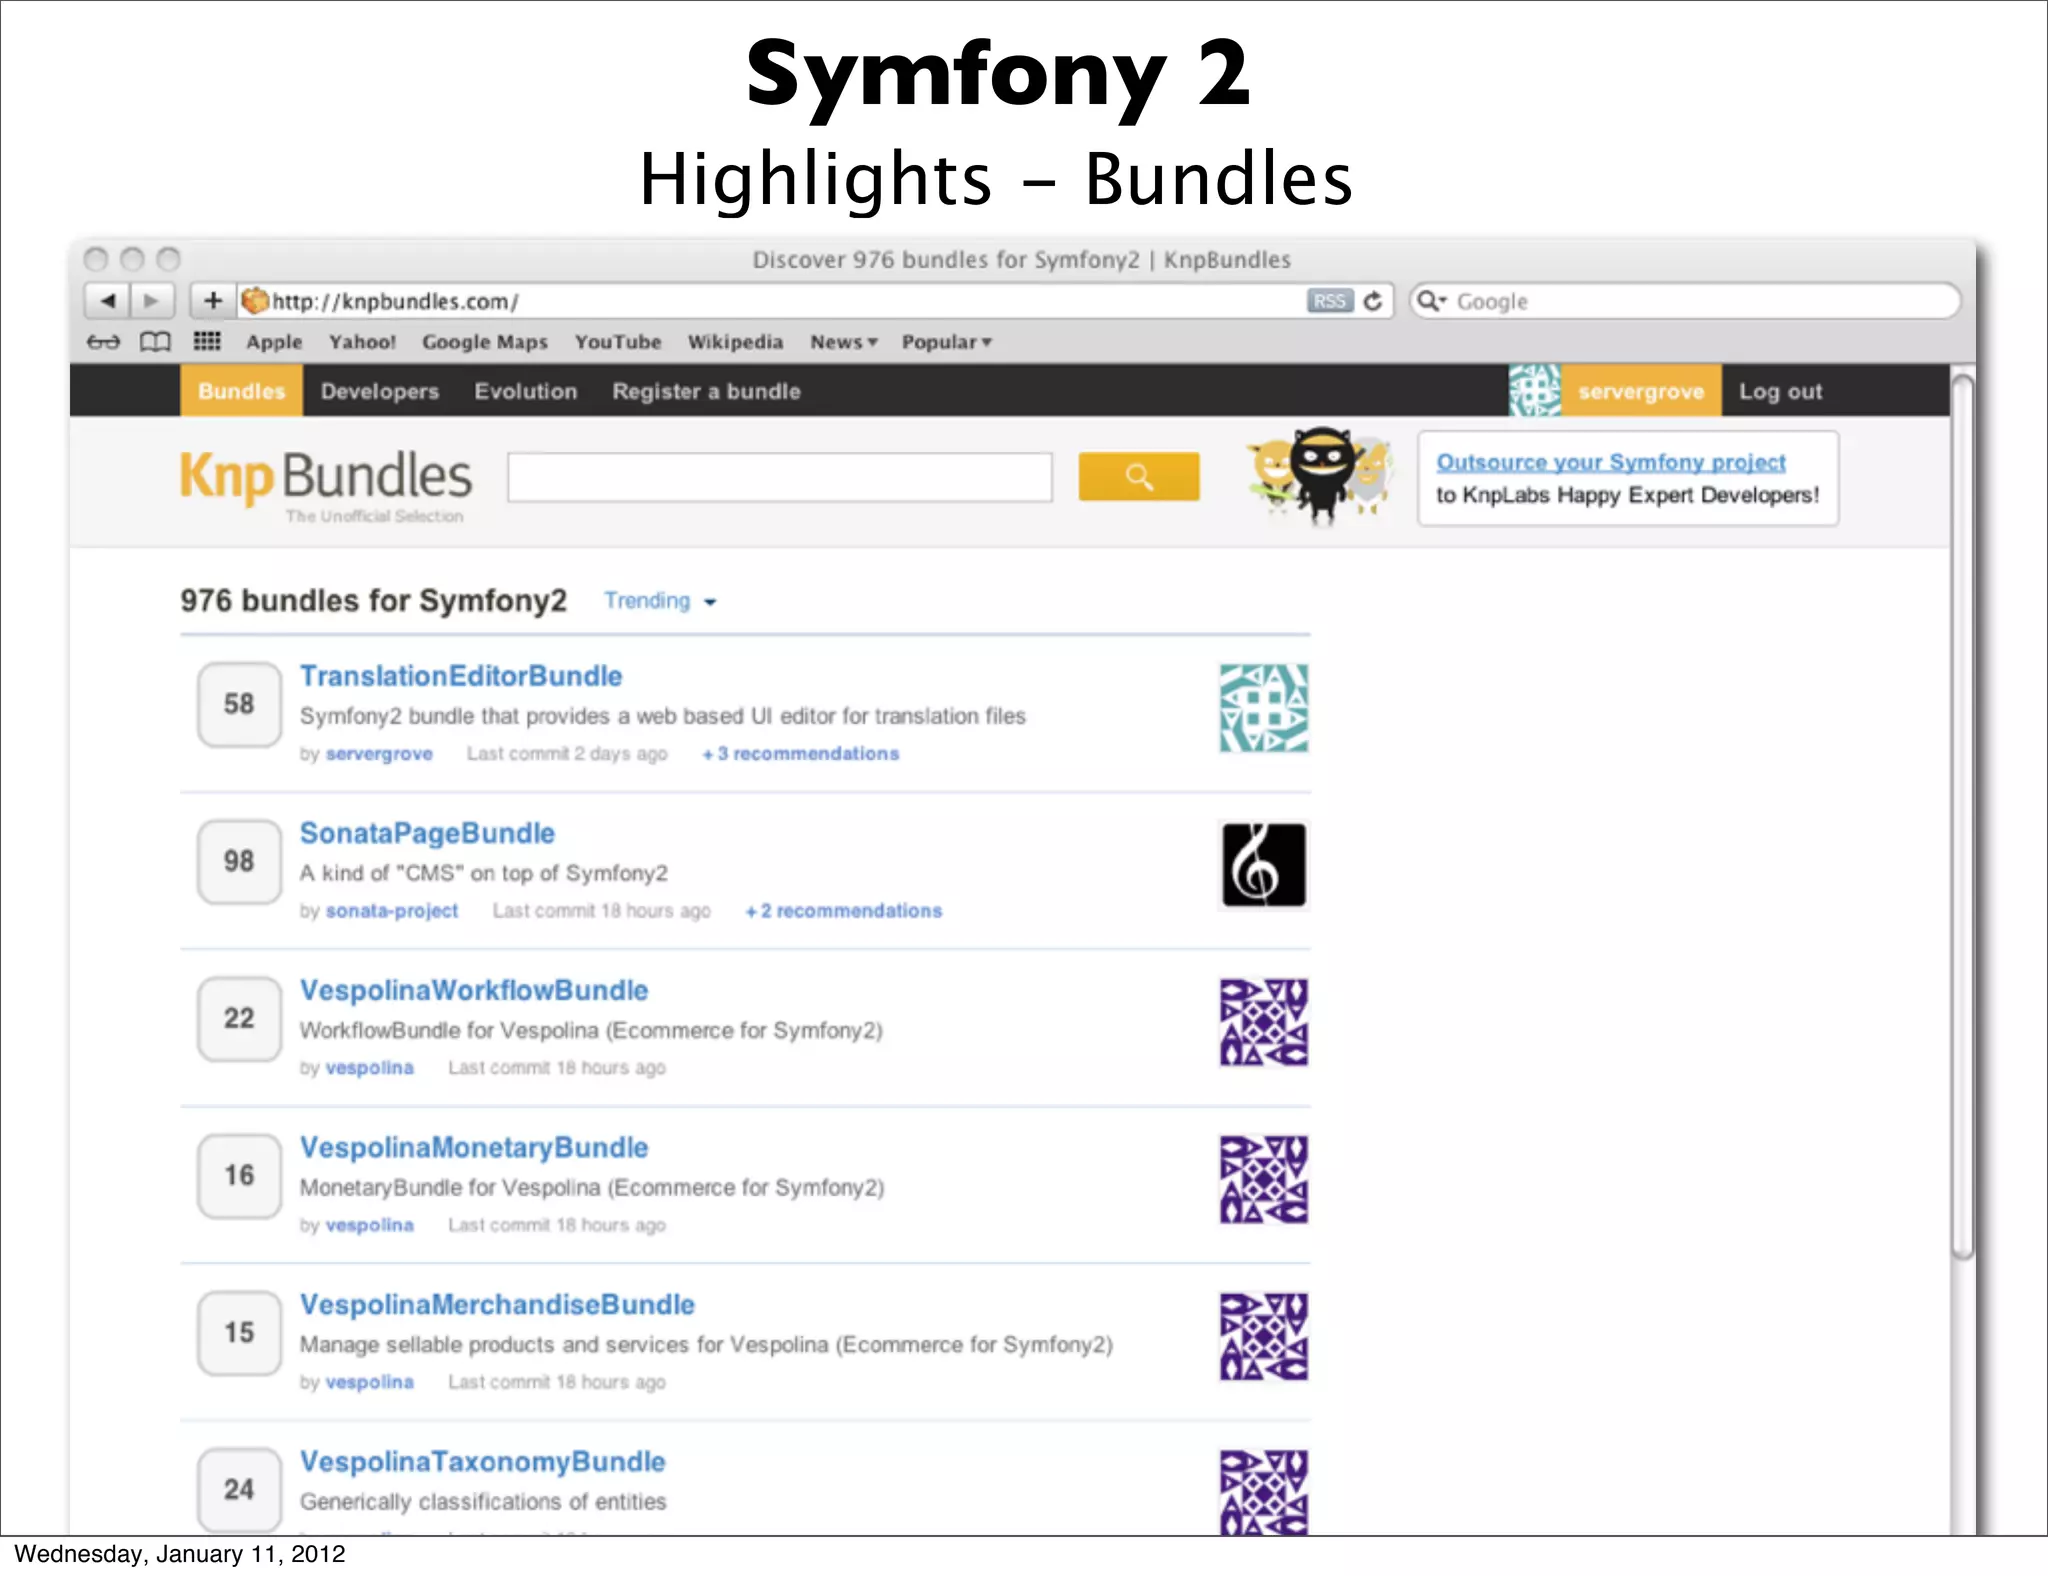
Task: Focus the KnpBundles bundle search box
Action: coord(780,476)
